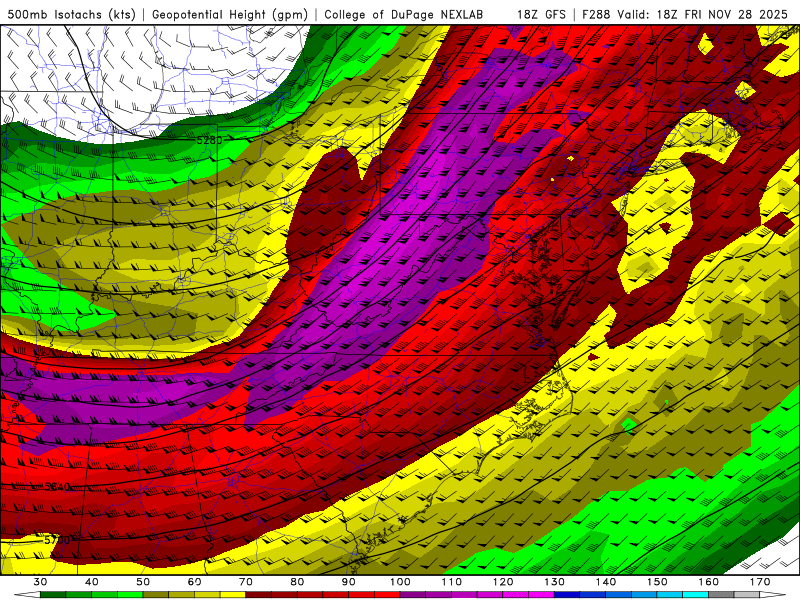The height and width of the screenshot is (600, 800).
Task: Select the 170 knot legend value
Action: [760, 582]
